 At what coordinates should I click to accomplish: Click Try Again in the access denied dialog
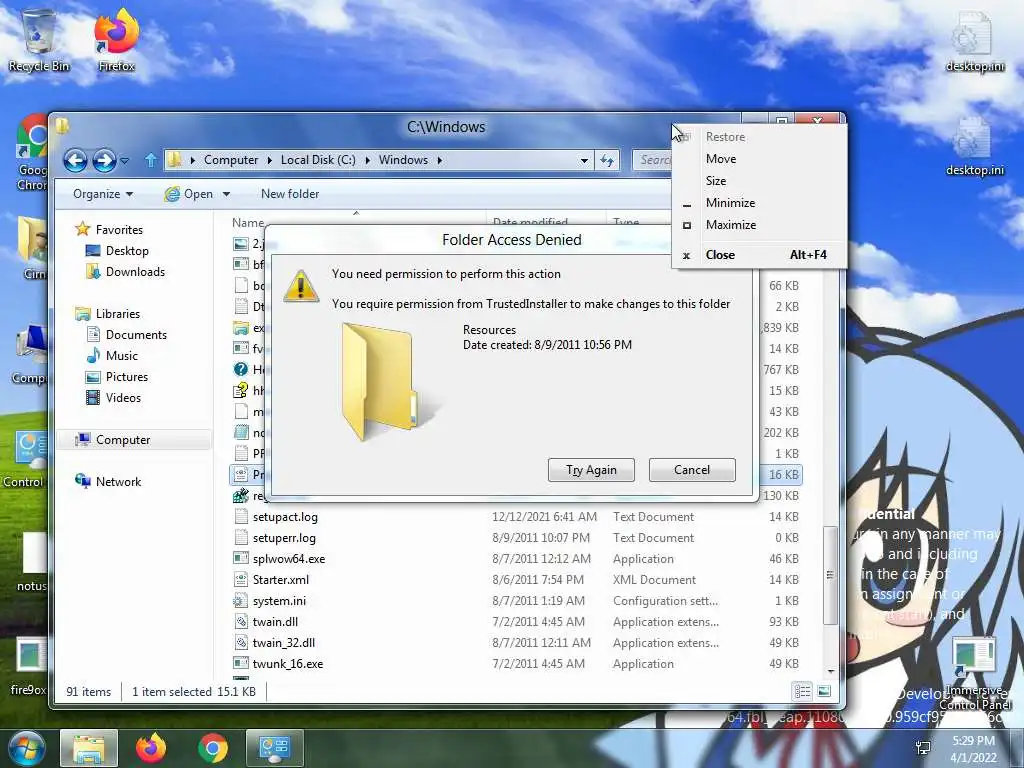pyautogui.click(x=591, y=470)
